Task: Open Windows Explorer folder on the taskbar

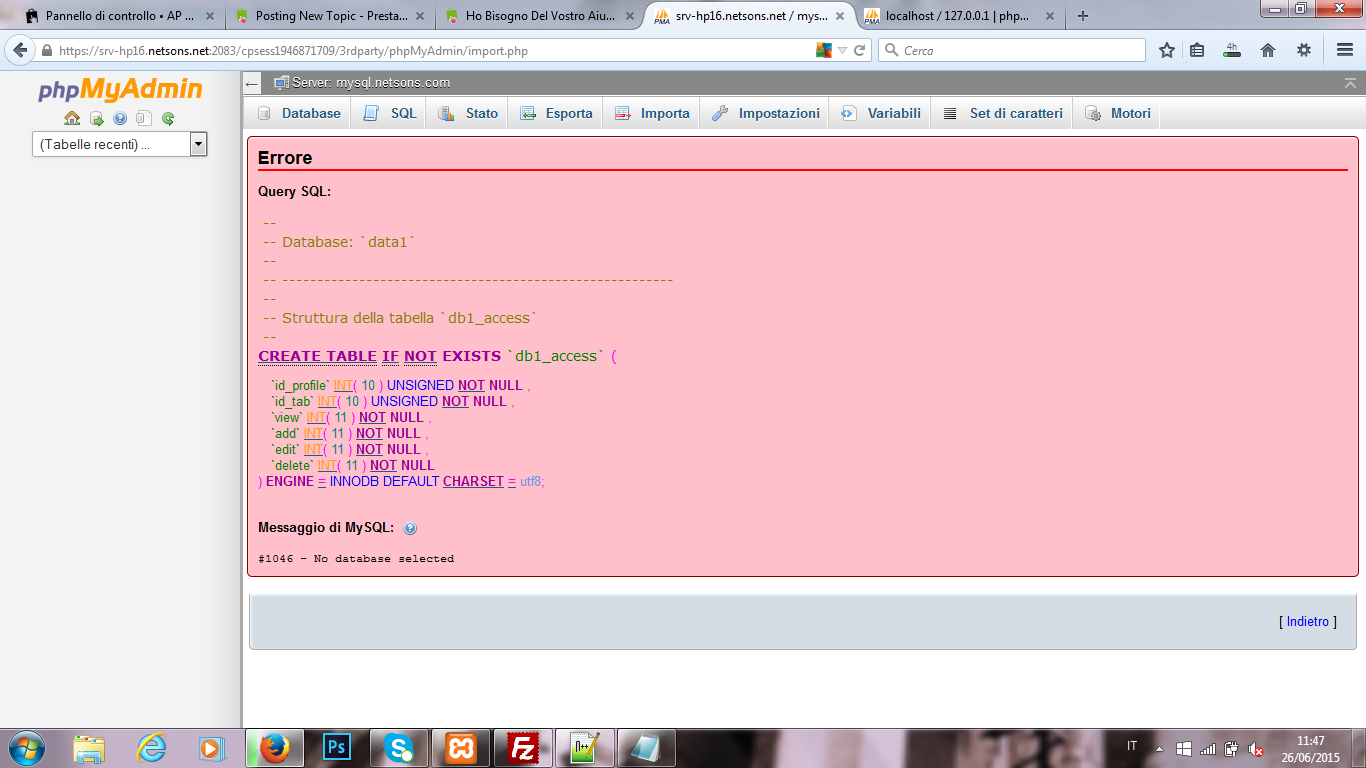Action: (89, 748)
